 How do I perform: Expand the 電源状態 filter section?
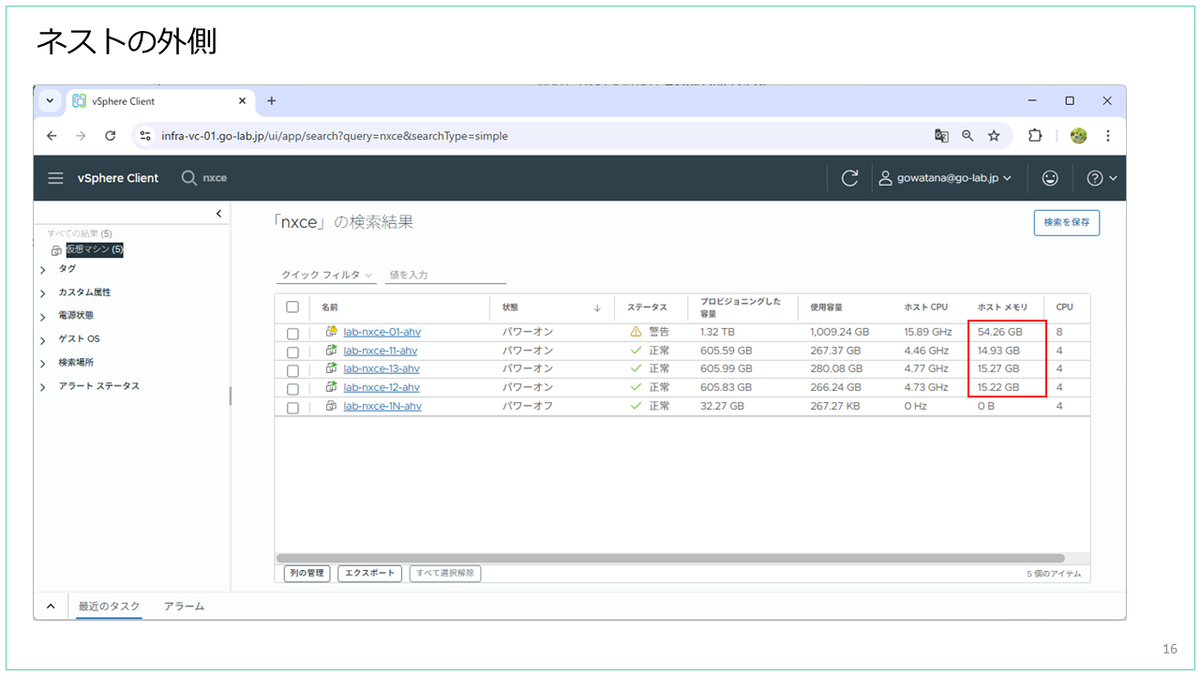coord(42,316)
